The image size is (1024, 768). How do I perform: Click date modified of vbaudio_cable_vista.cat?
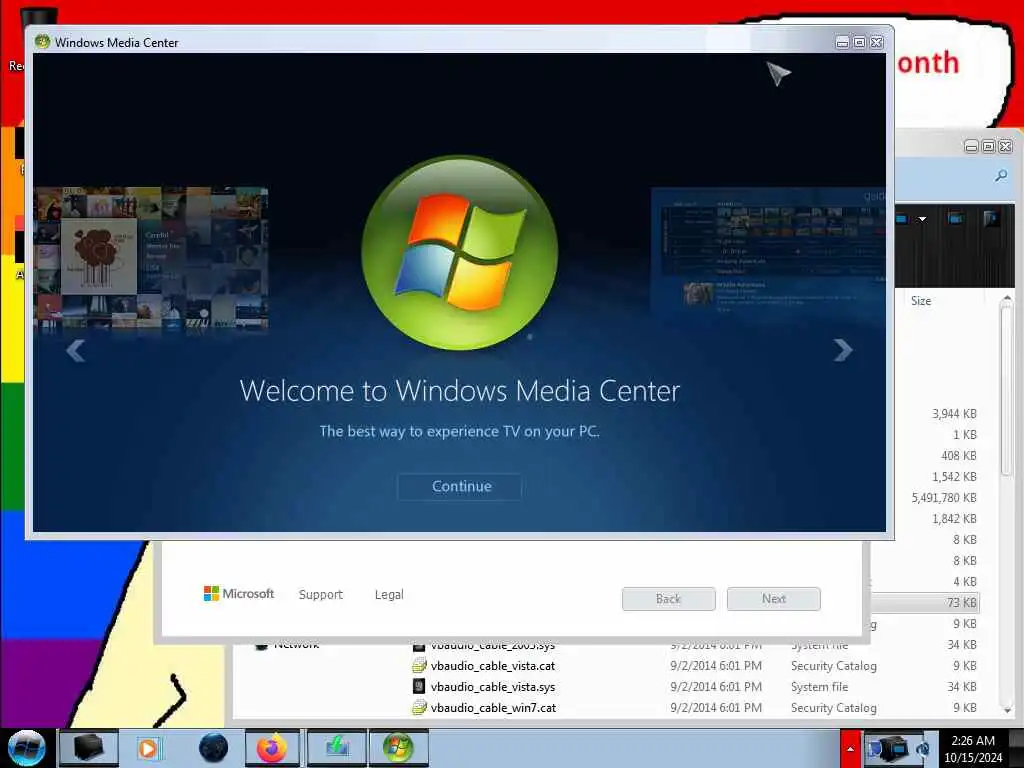tap(716, 666)
